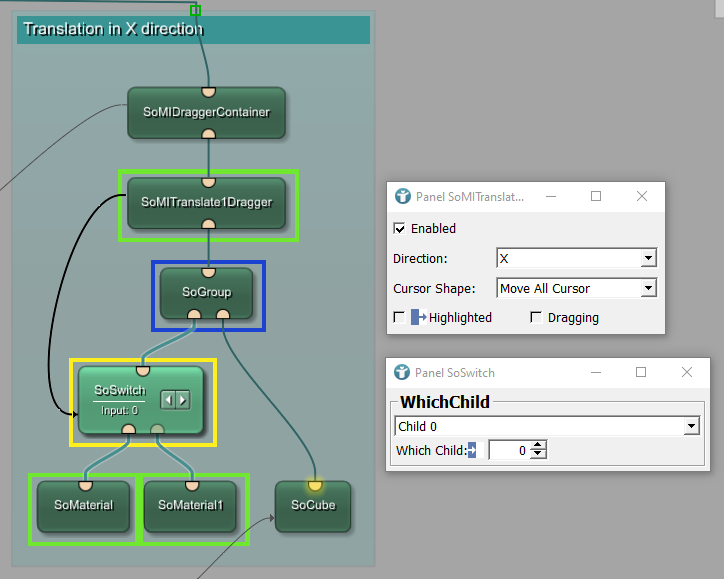Select the SoMaterial module node
Screen dimensions: 724x579
click(x=84, y=505)
